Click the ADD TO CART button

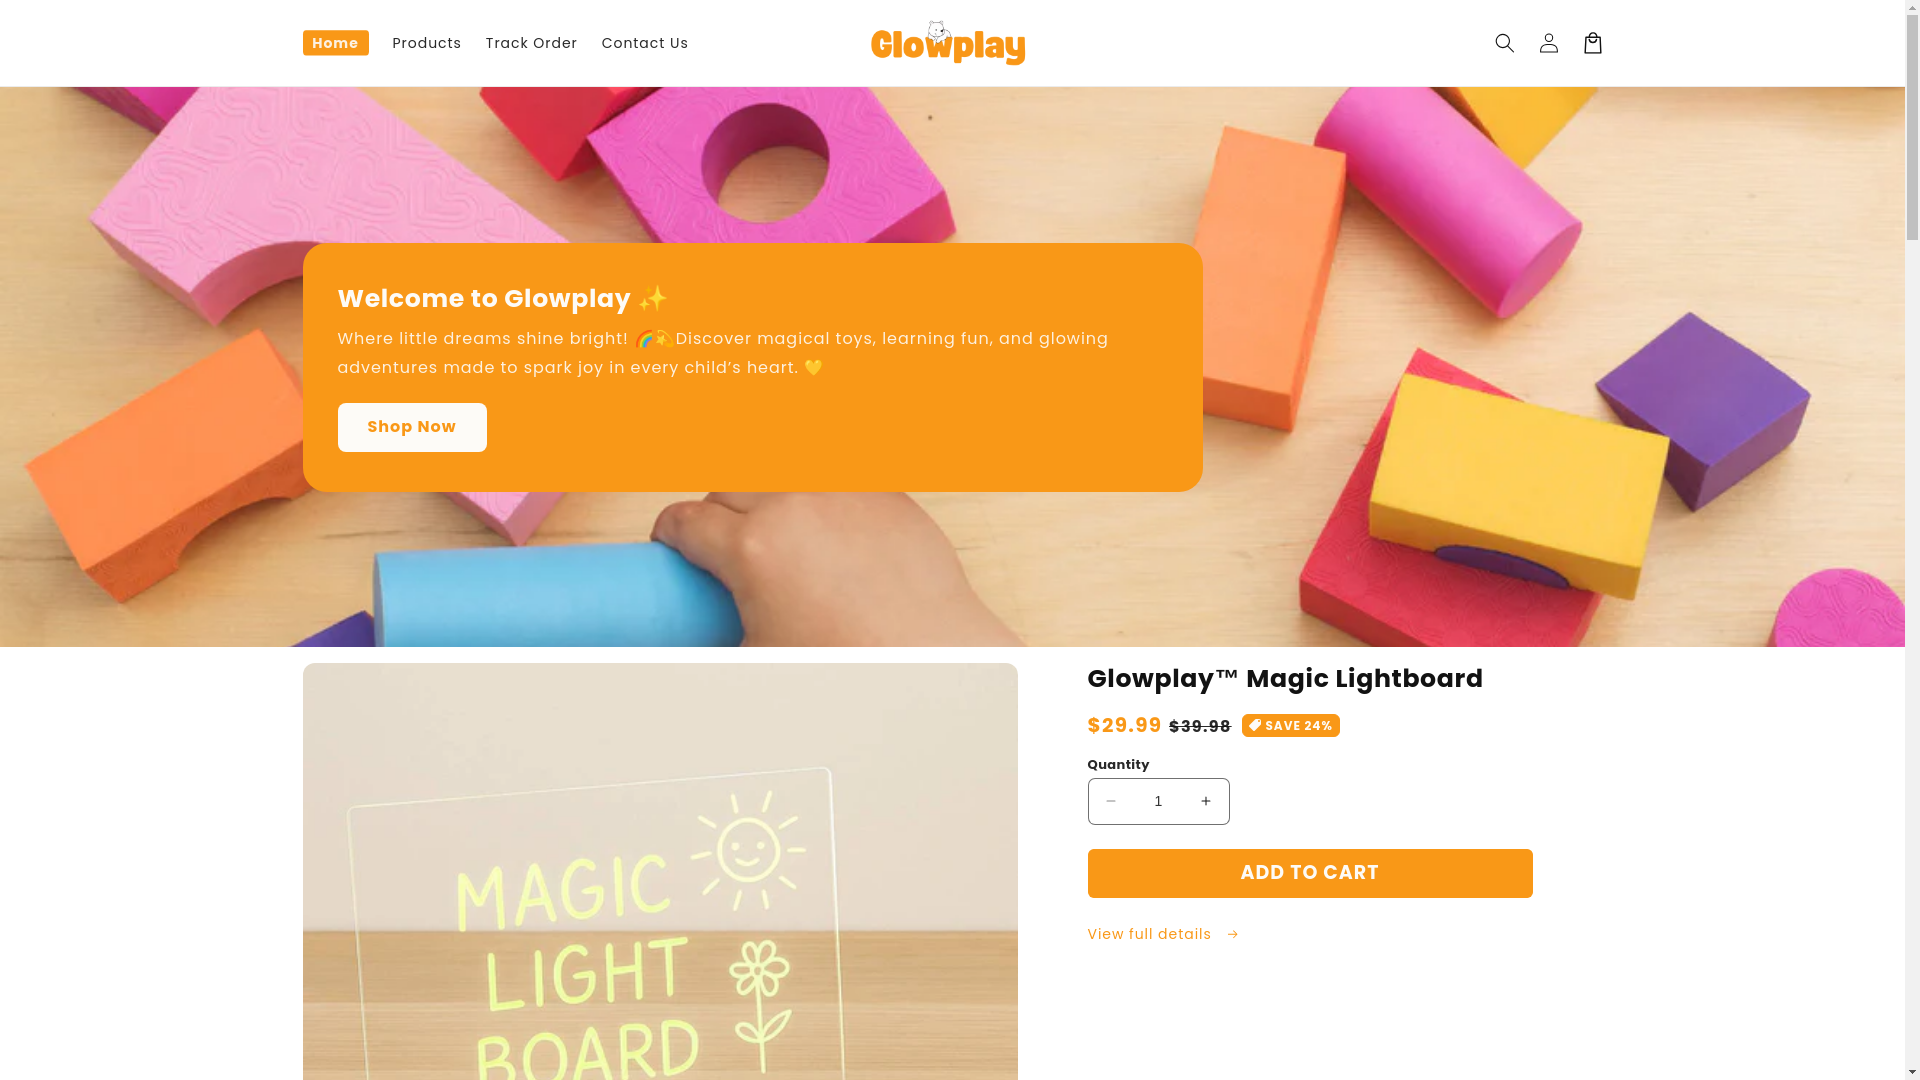point(1310,873)
